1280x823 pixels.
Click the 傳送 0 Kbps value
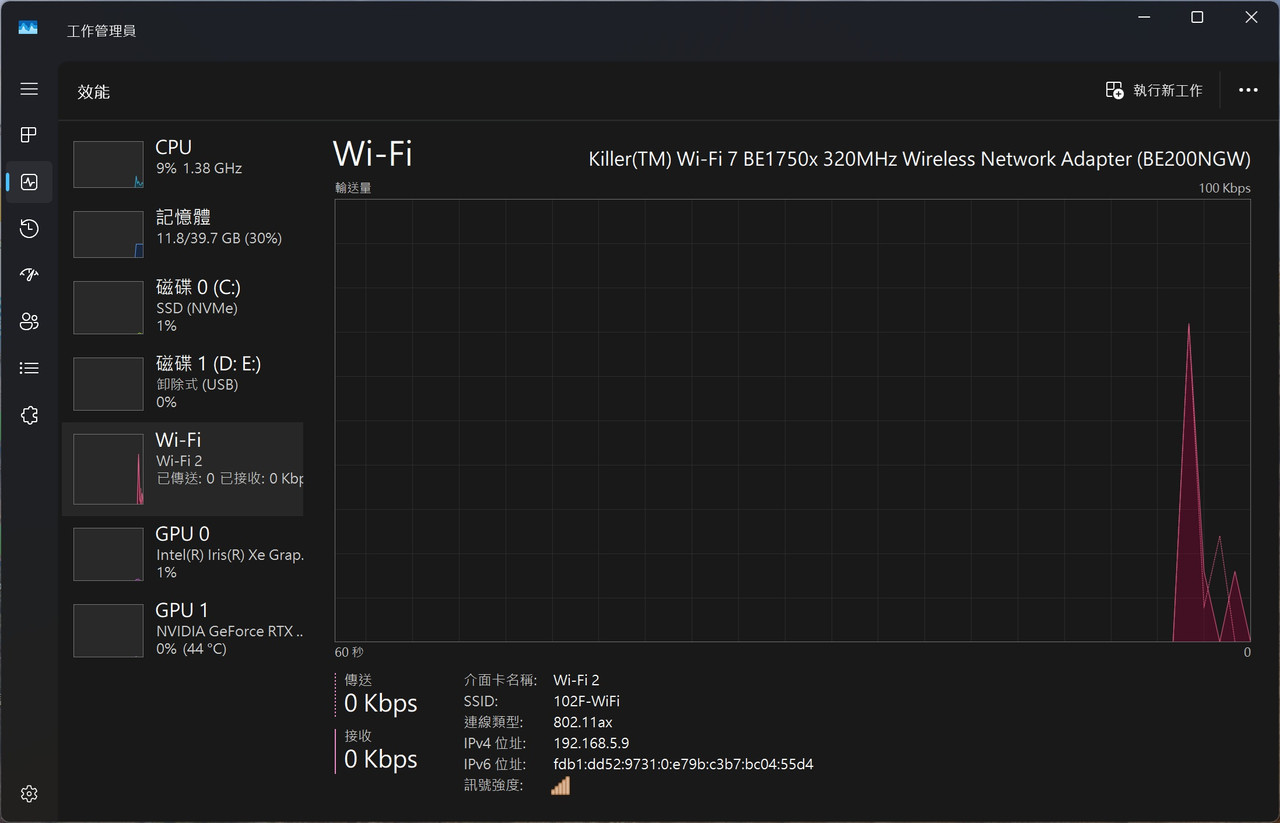(x=380, y=704)
